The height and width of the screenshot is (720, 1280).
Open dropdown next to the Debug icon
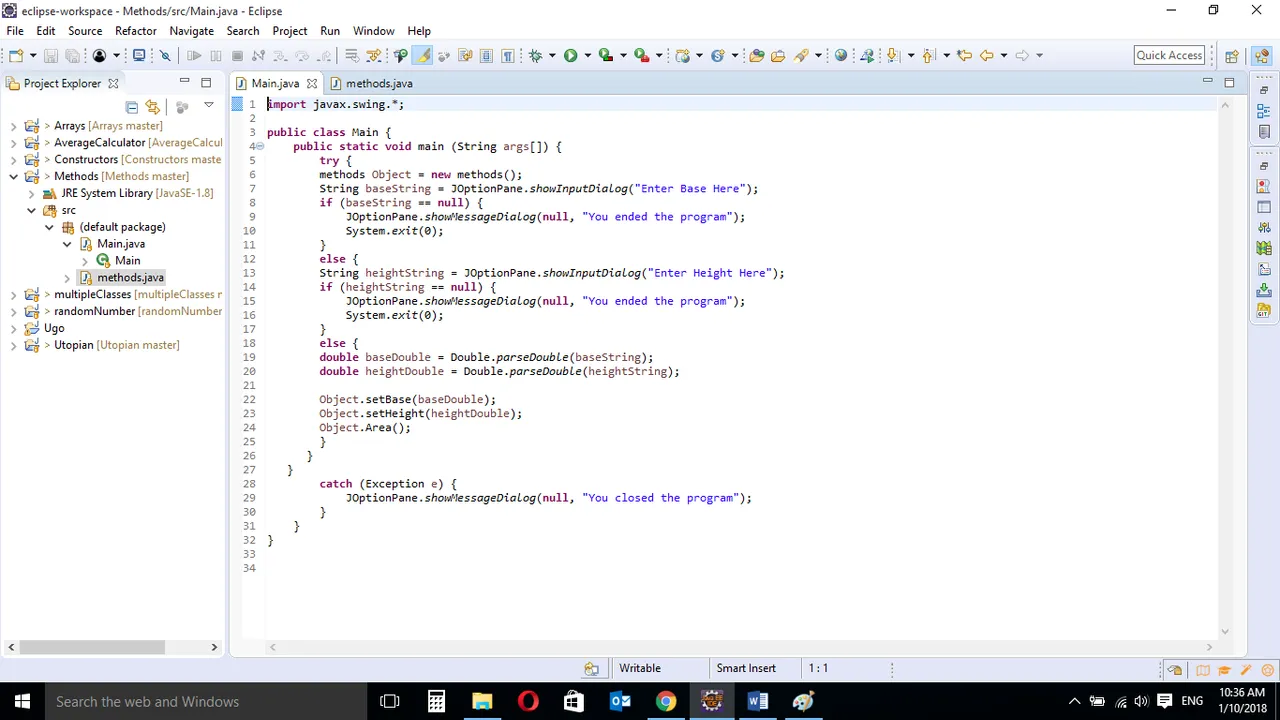553,55
